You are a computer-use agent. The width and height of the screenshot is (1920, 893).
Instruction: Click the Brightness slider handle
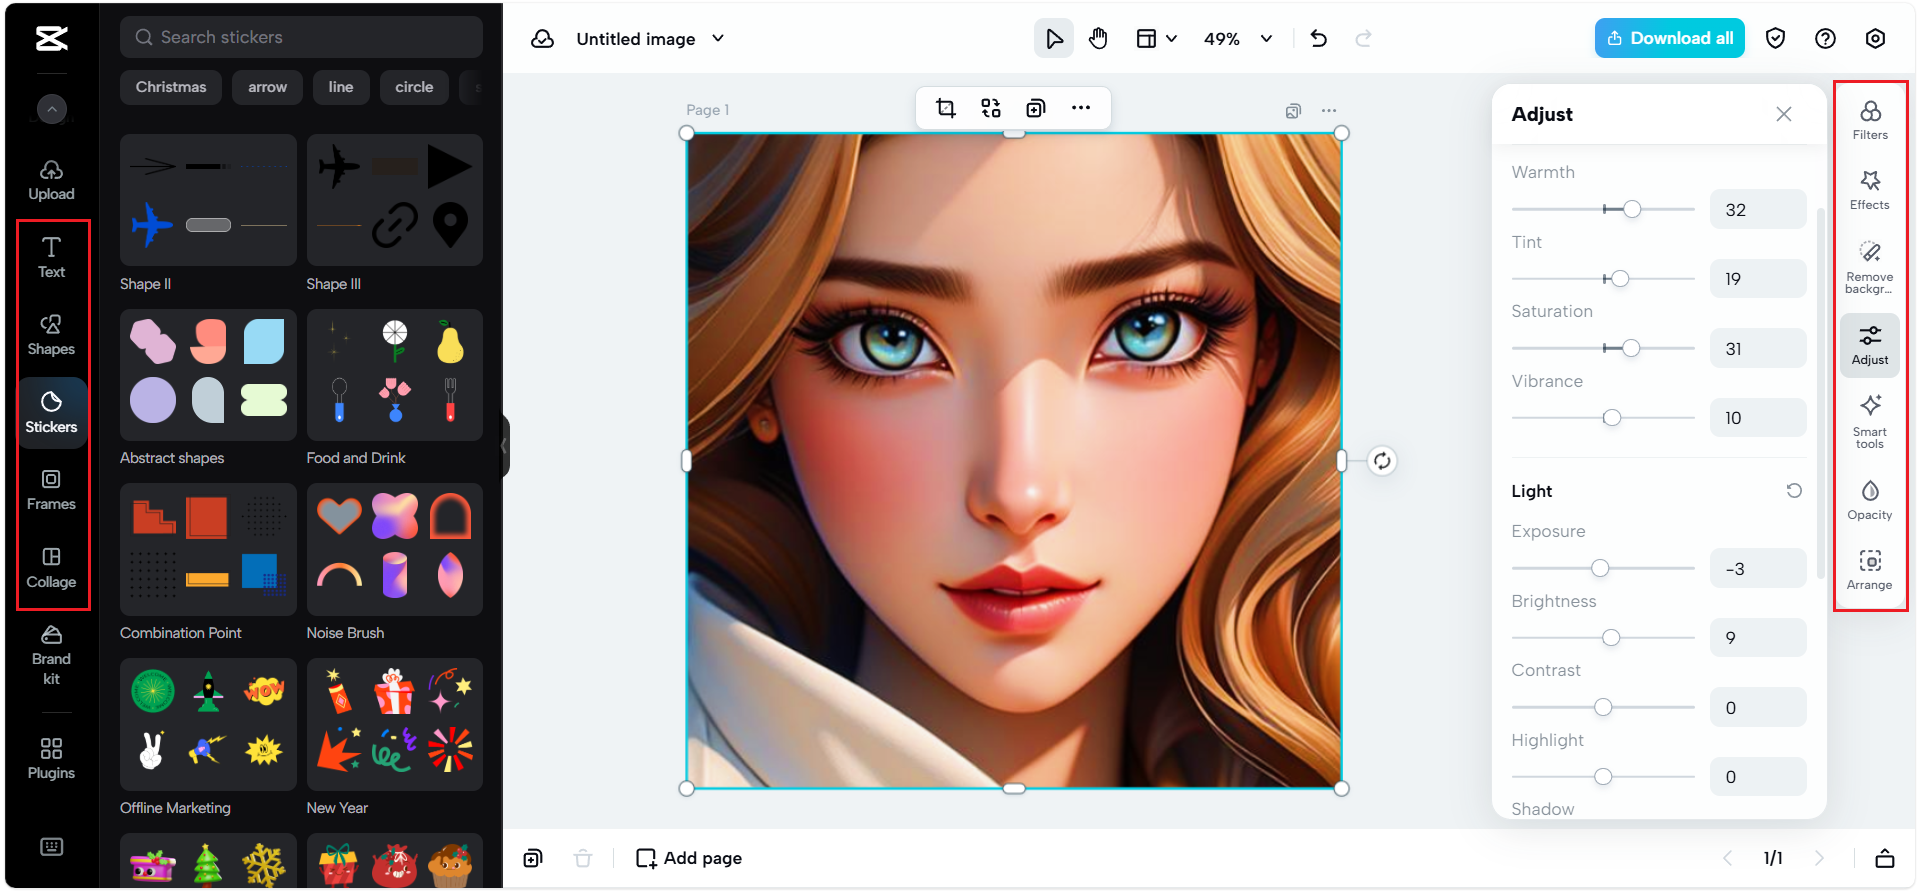(1611, 638)
